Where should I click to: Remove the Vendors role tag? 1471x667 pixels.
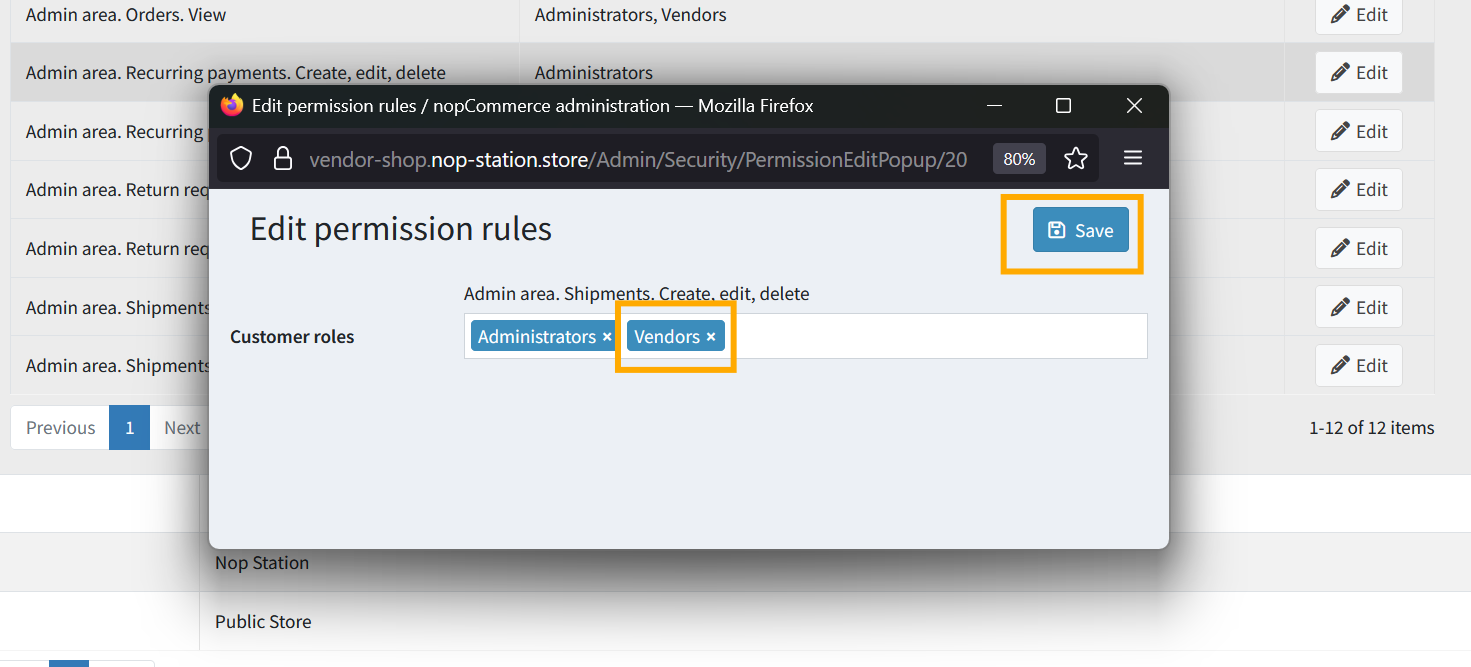click(711, 337)
